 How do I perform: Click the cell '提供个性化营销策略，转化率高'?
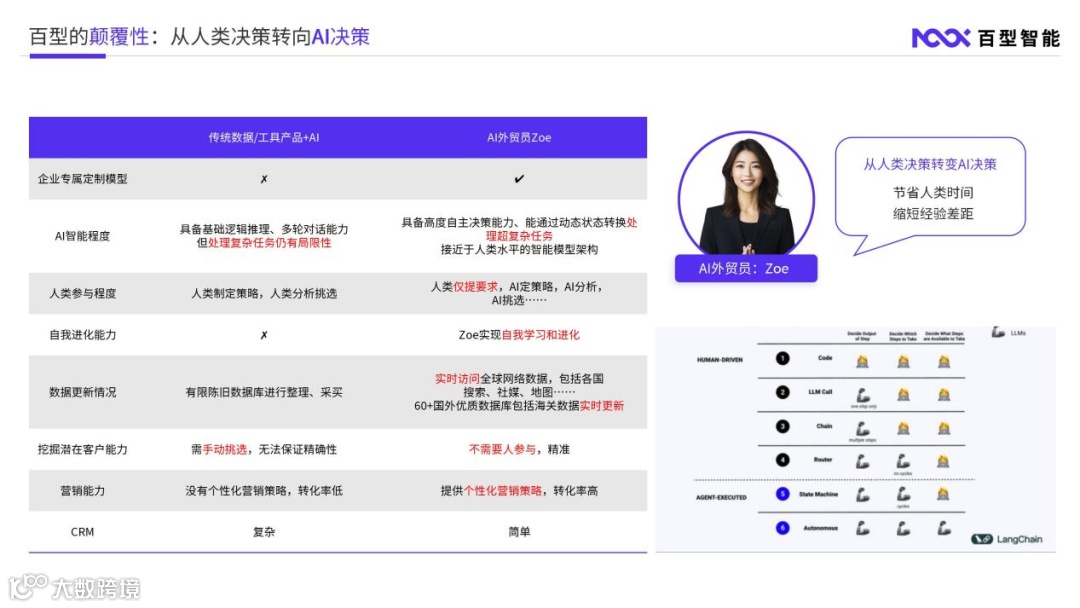coord(519,491)
